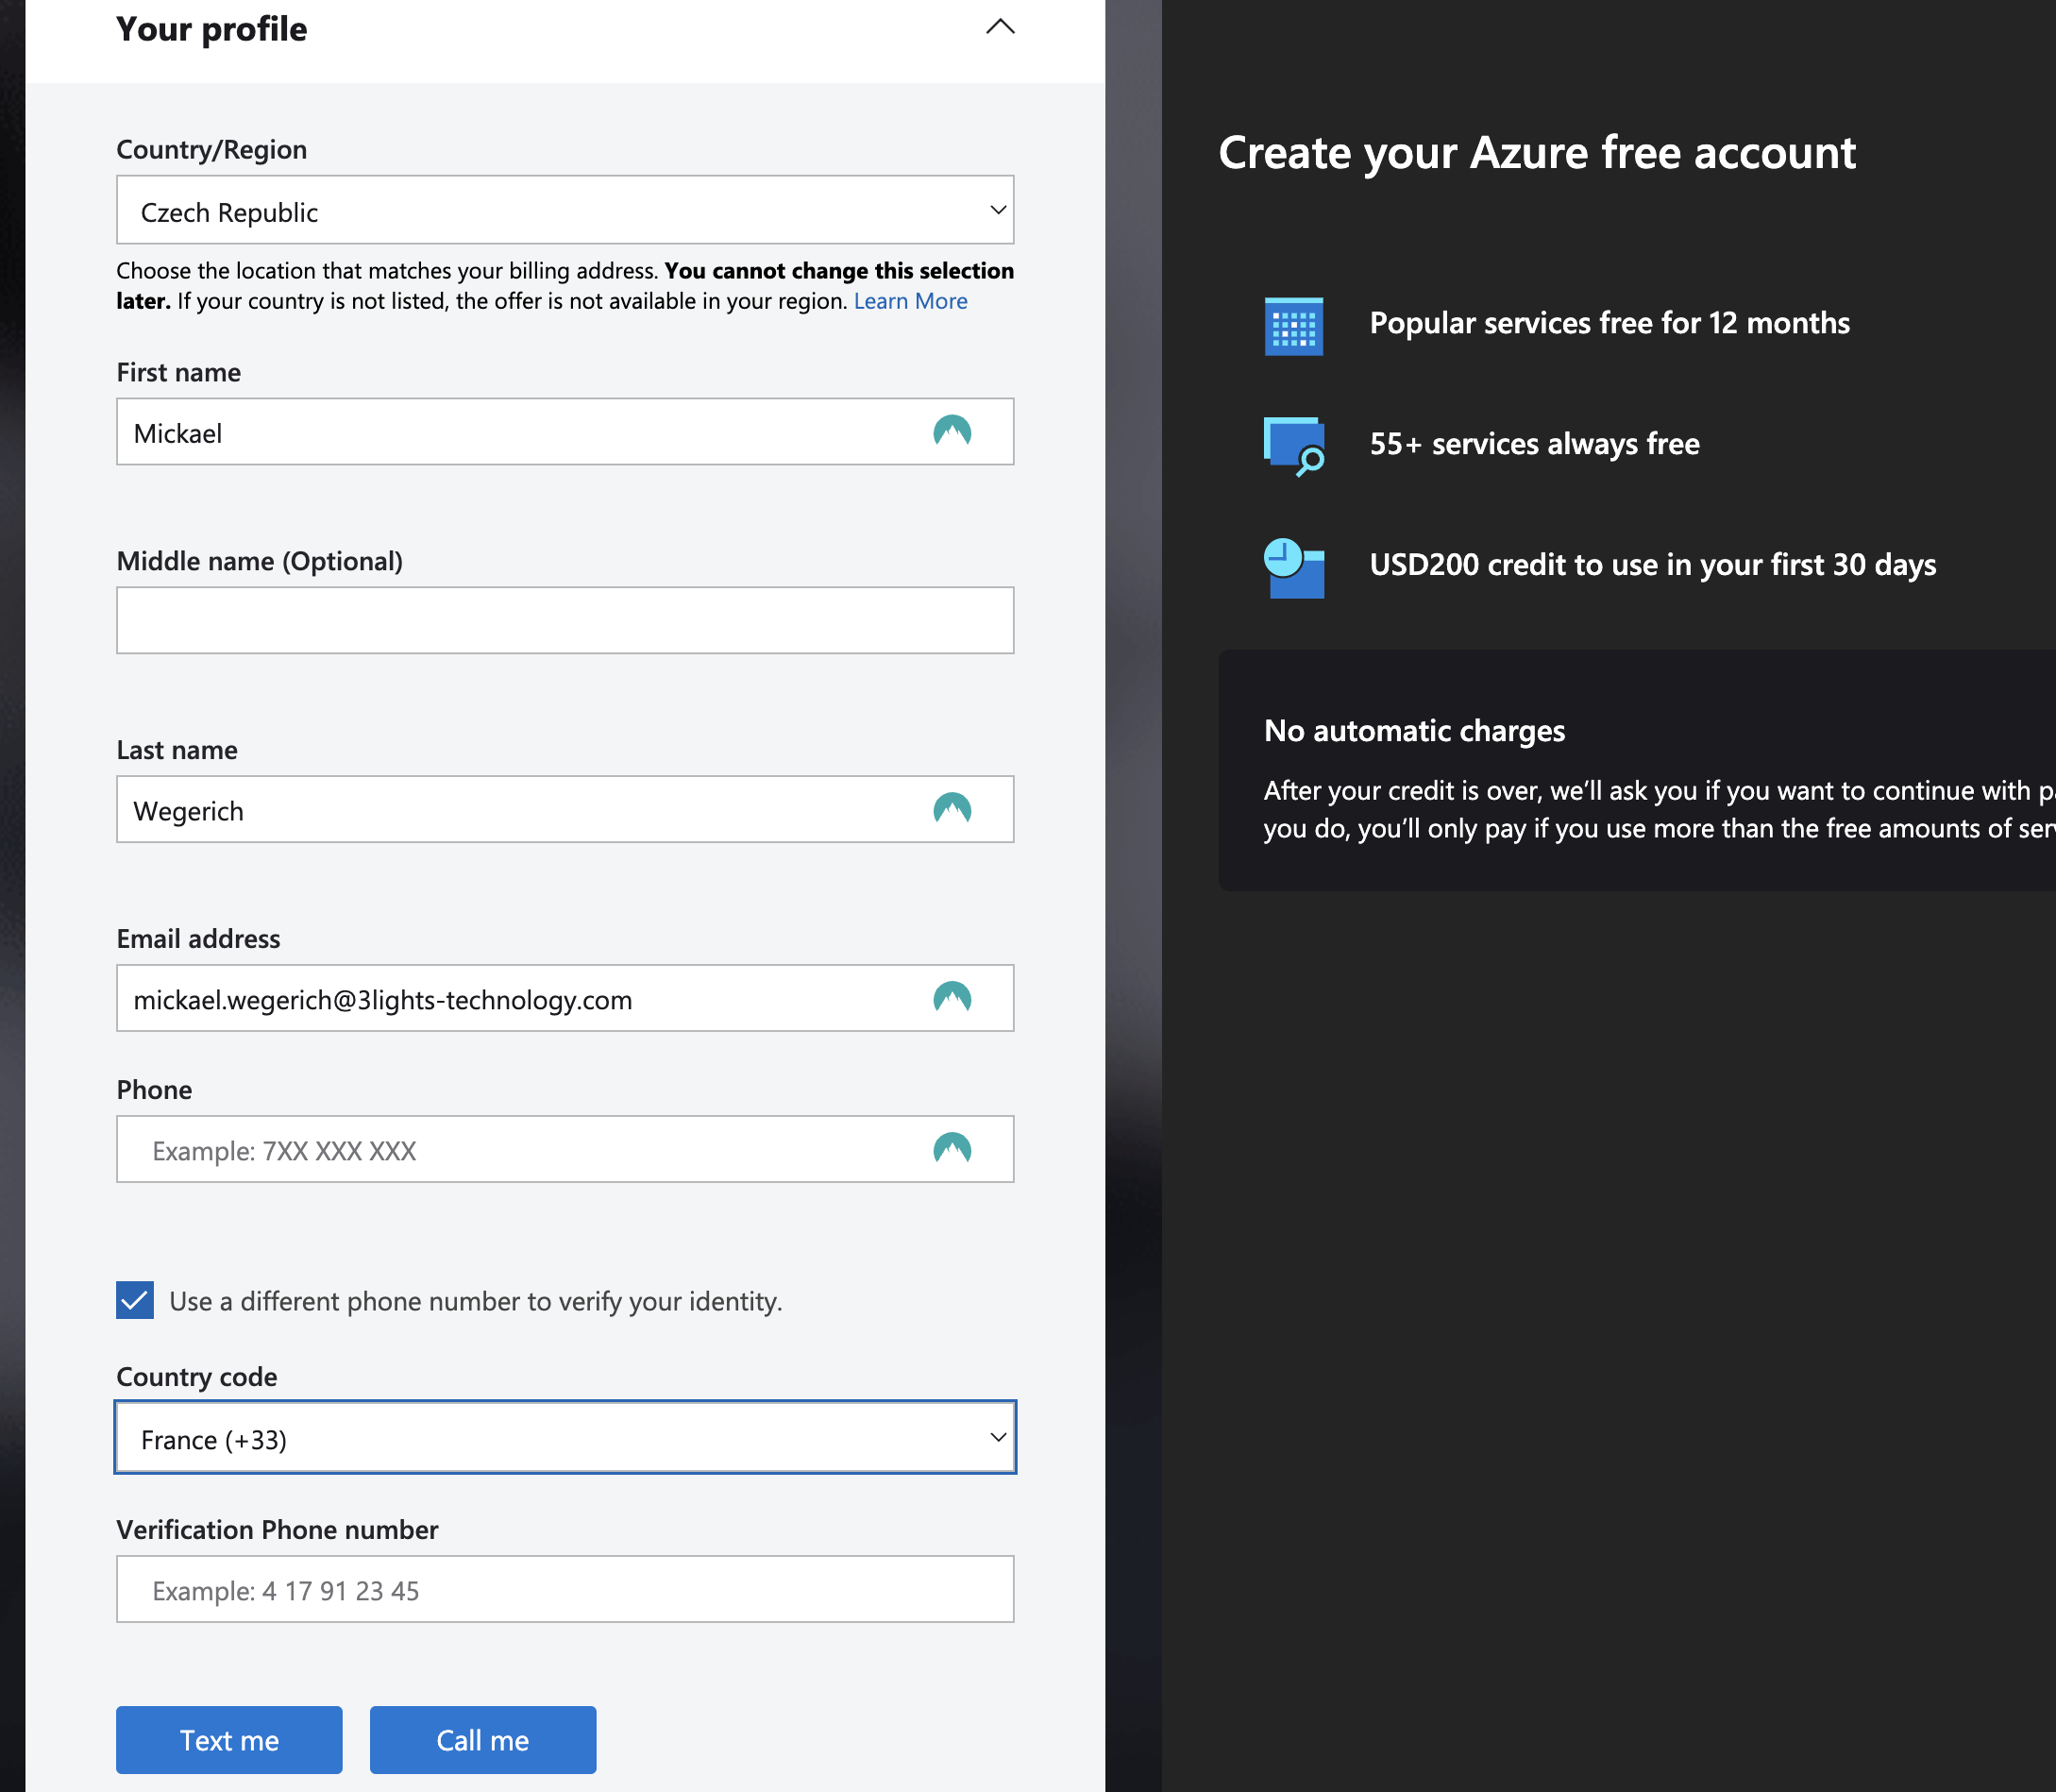Click the Text me button
This screenshot has width=2056, height=1792.
click(229, 1740)
